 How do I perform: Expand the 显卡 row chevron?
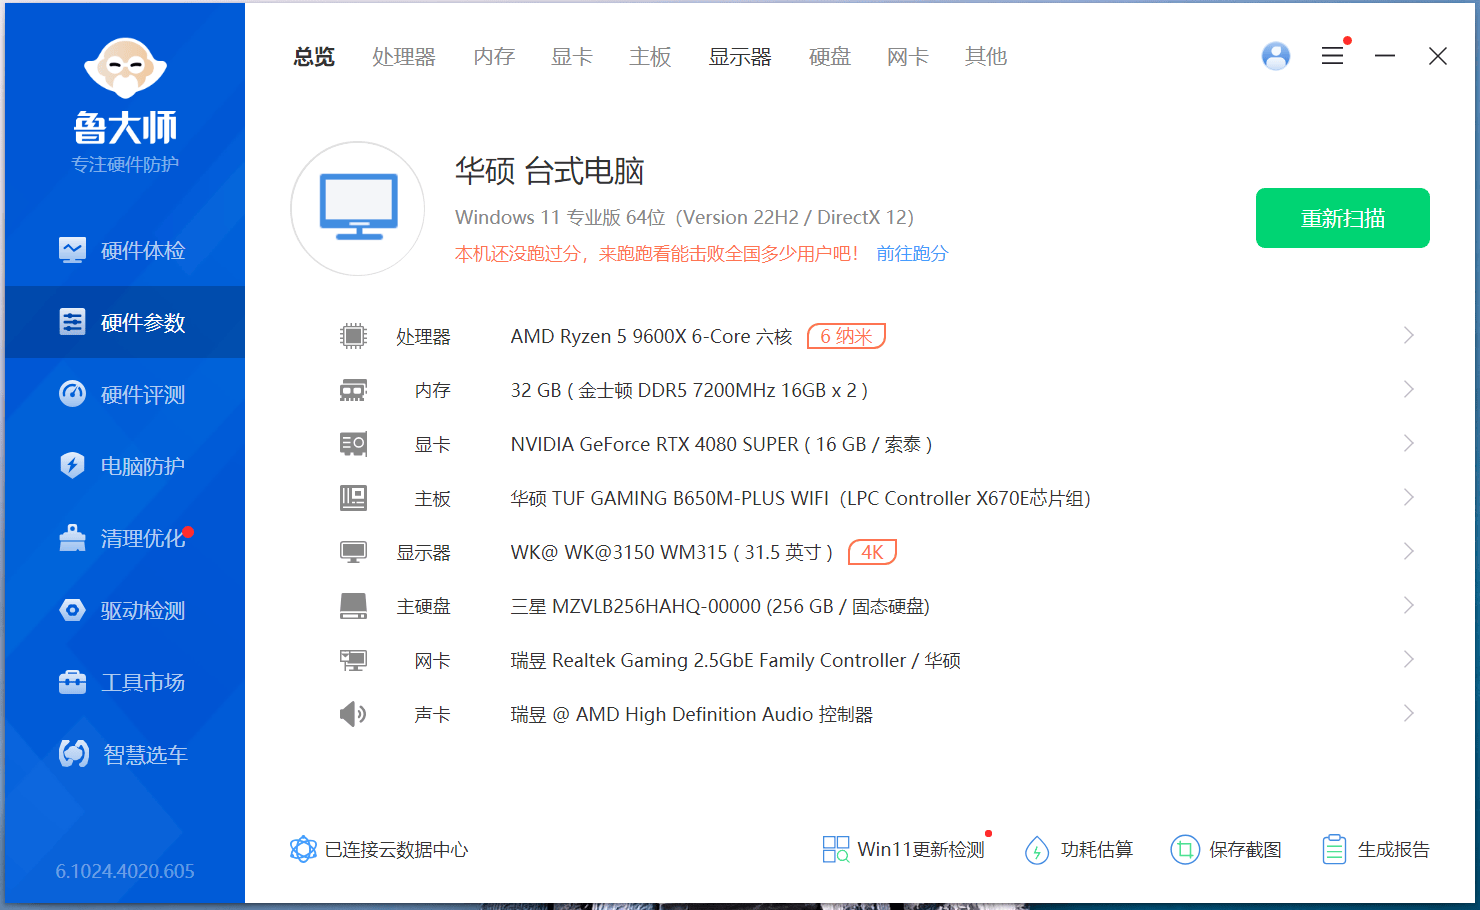click(x=1408, y=443)
